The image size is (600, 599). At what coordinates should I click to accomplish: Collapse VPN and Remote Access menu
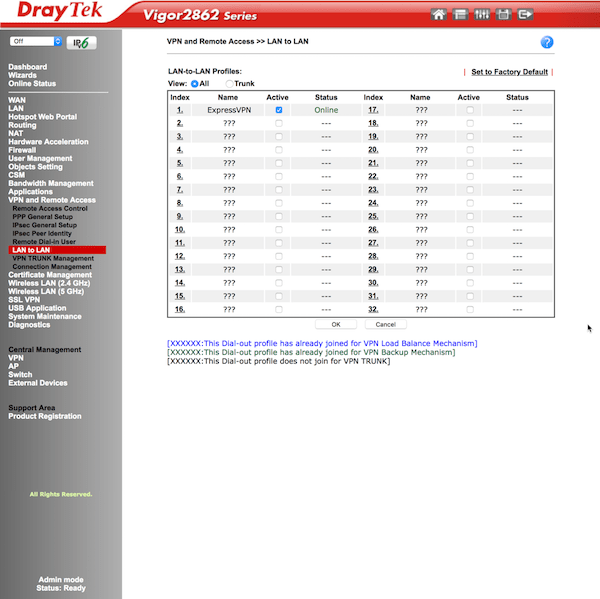click(52, 200)
